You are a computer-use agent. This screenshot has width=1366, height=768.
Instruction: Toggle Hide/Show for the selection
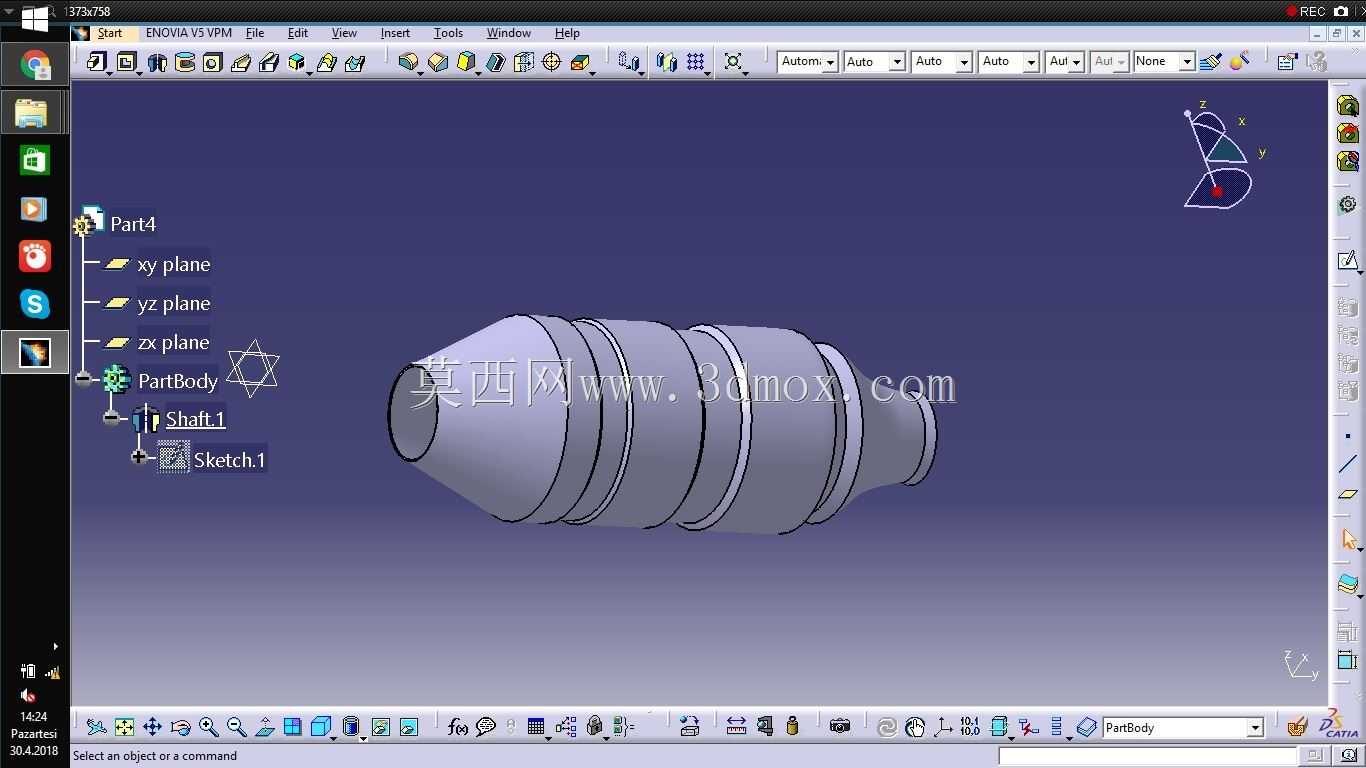(380, 727)
